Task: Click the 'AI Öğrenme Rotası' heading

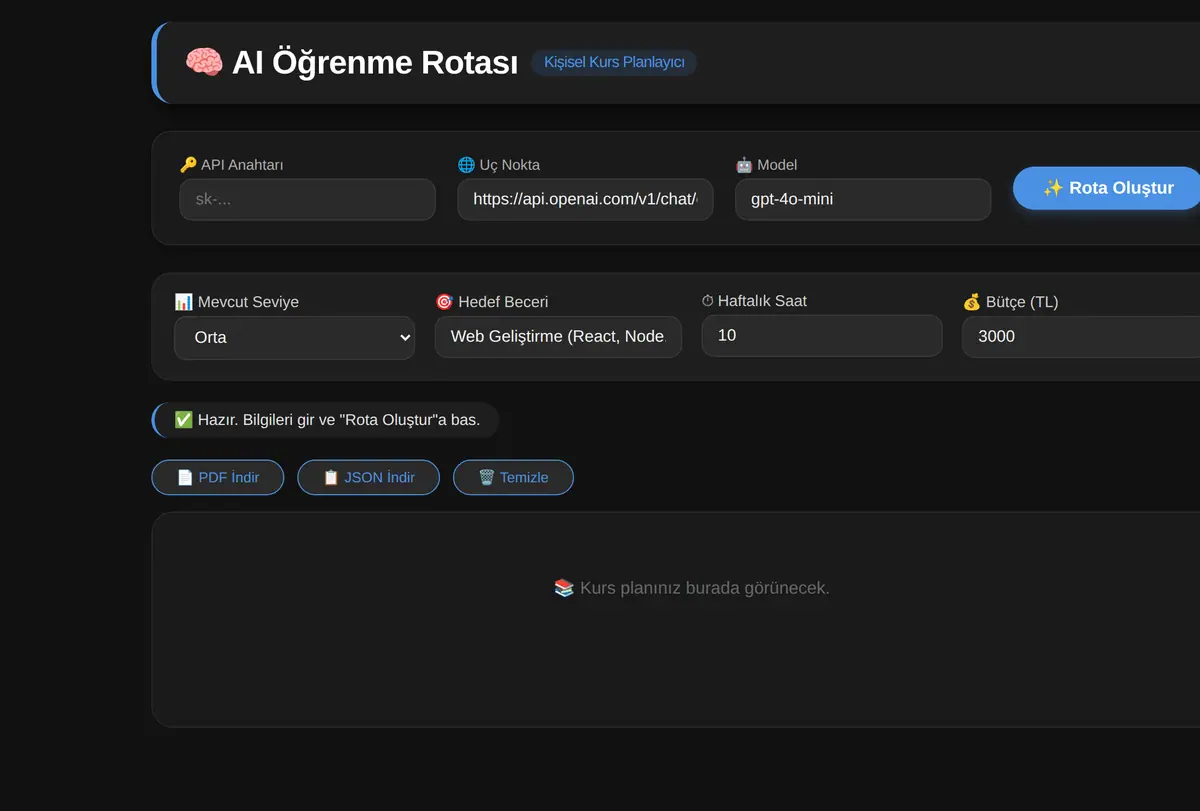Action: tap(375, 62)
